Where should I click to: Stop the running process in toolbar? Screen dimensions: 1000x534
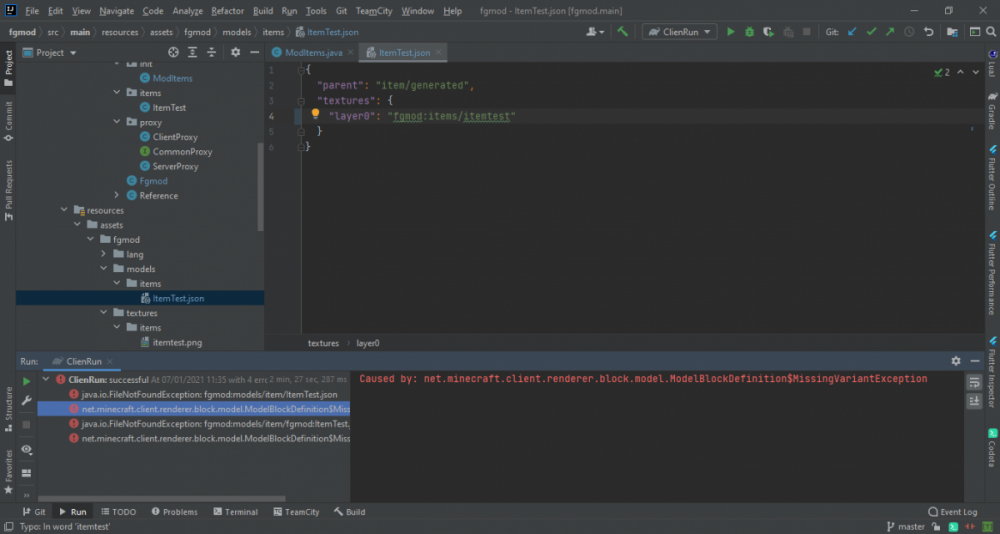point(807,31)
